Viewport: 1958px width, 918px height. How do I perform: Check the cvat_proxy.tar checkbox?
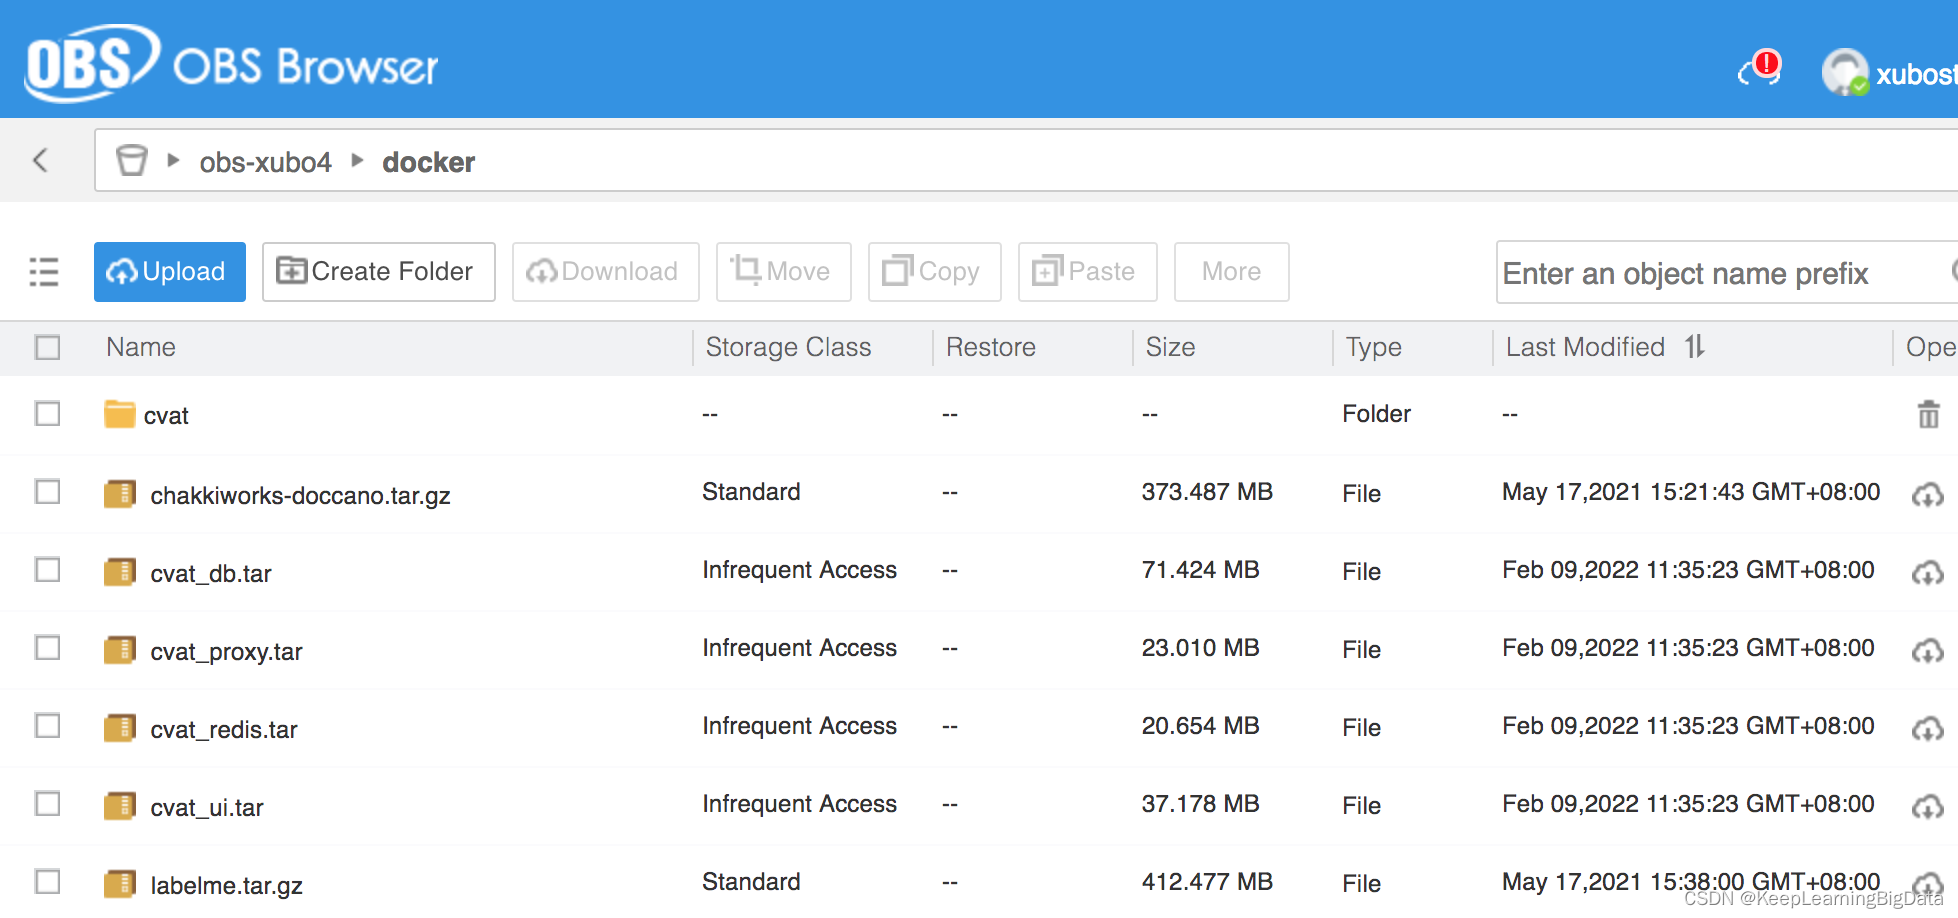tap(47, 647)
